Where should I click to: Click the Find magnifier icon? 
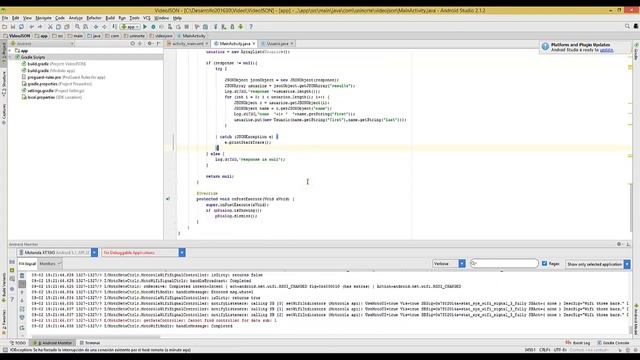[77, 27]
